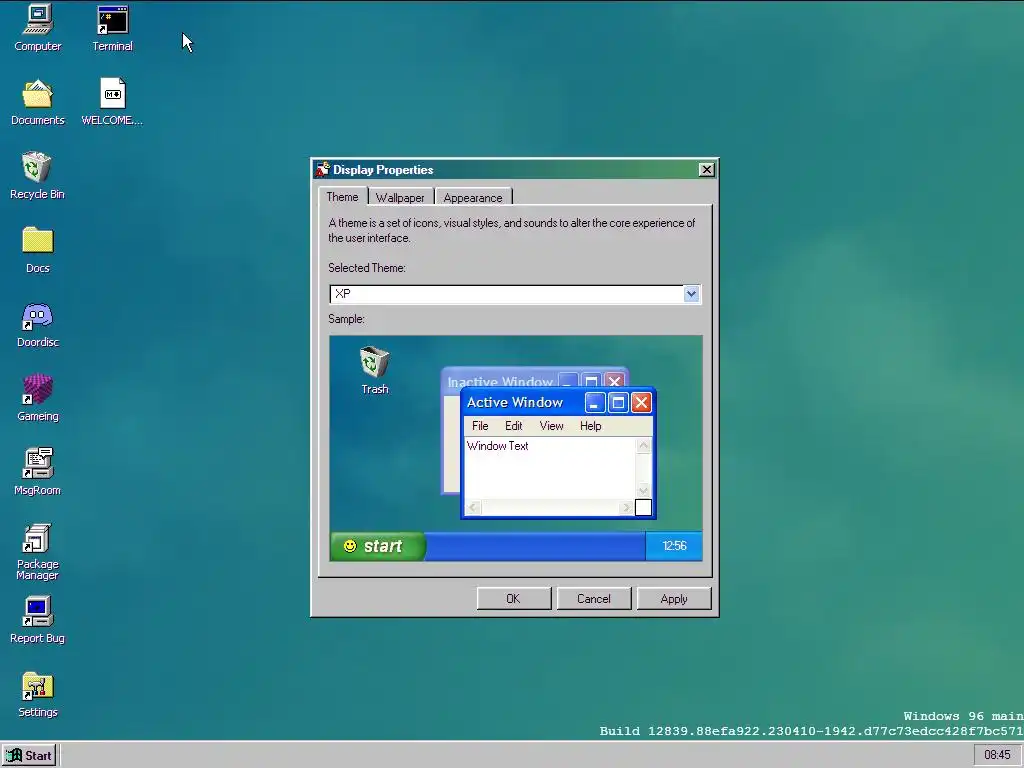Click the Display Properties title bar icon

point(322,169)
